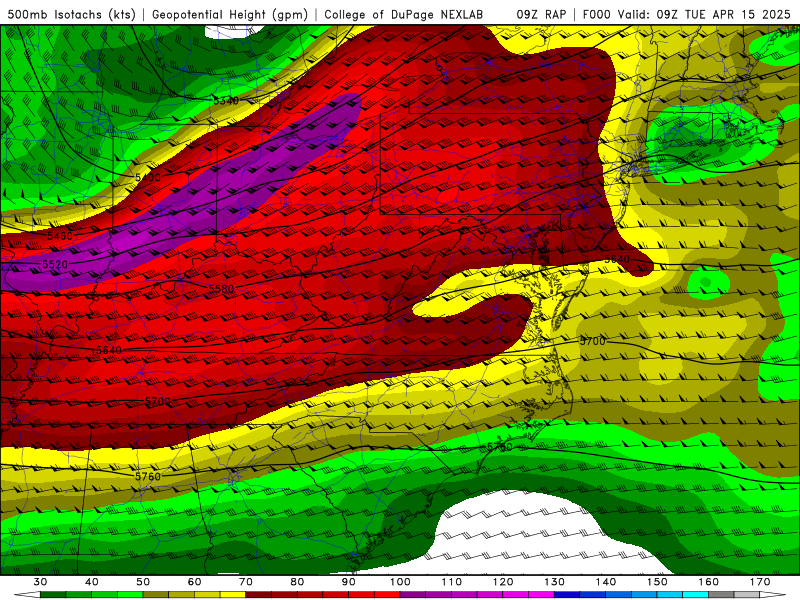Select the darkest green 30-35 kt legend swatch
800x600 pixels.
pos(53,595)
